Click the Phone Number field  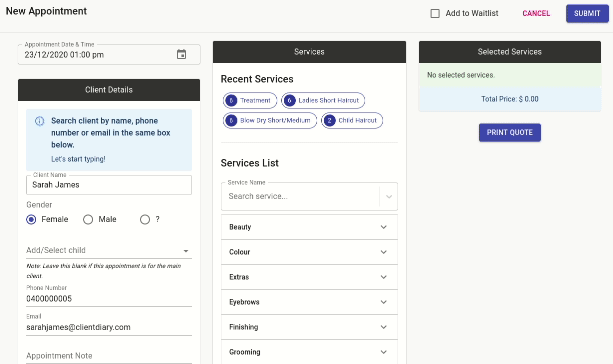(109, 299)
